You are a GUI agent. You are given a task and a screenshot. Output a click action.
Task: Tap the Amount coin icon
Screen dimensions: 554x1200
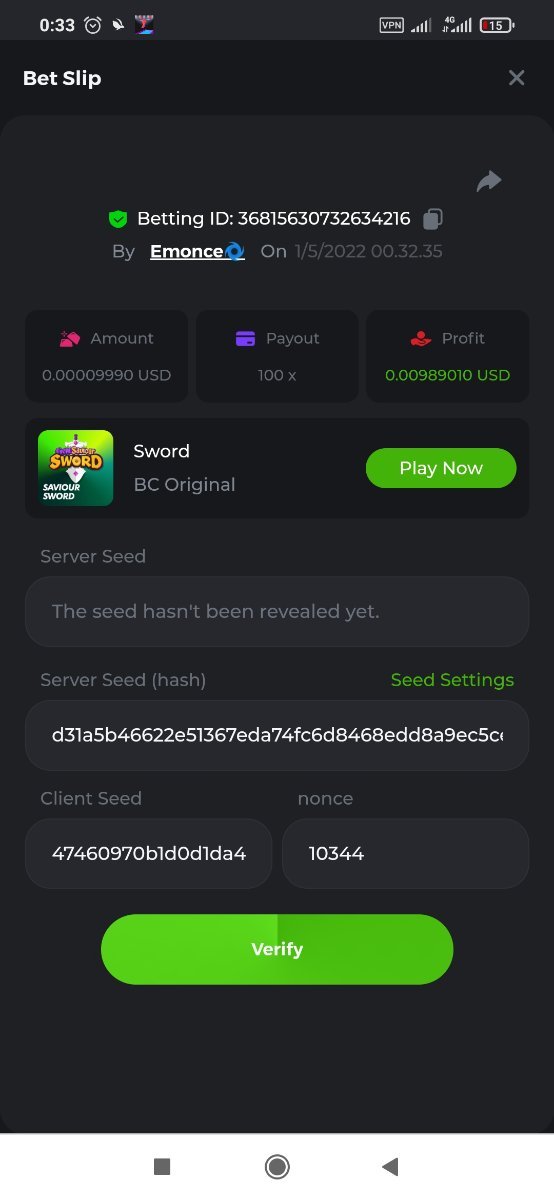69,339
